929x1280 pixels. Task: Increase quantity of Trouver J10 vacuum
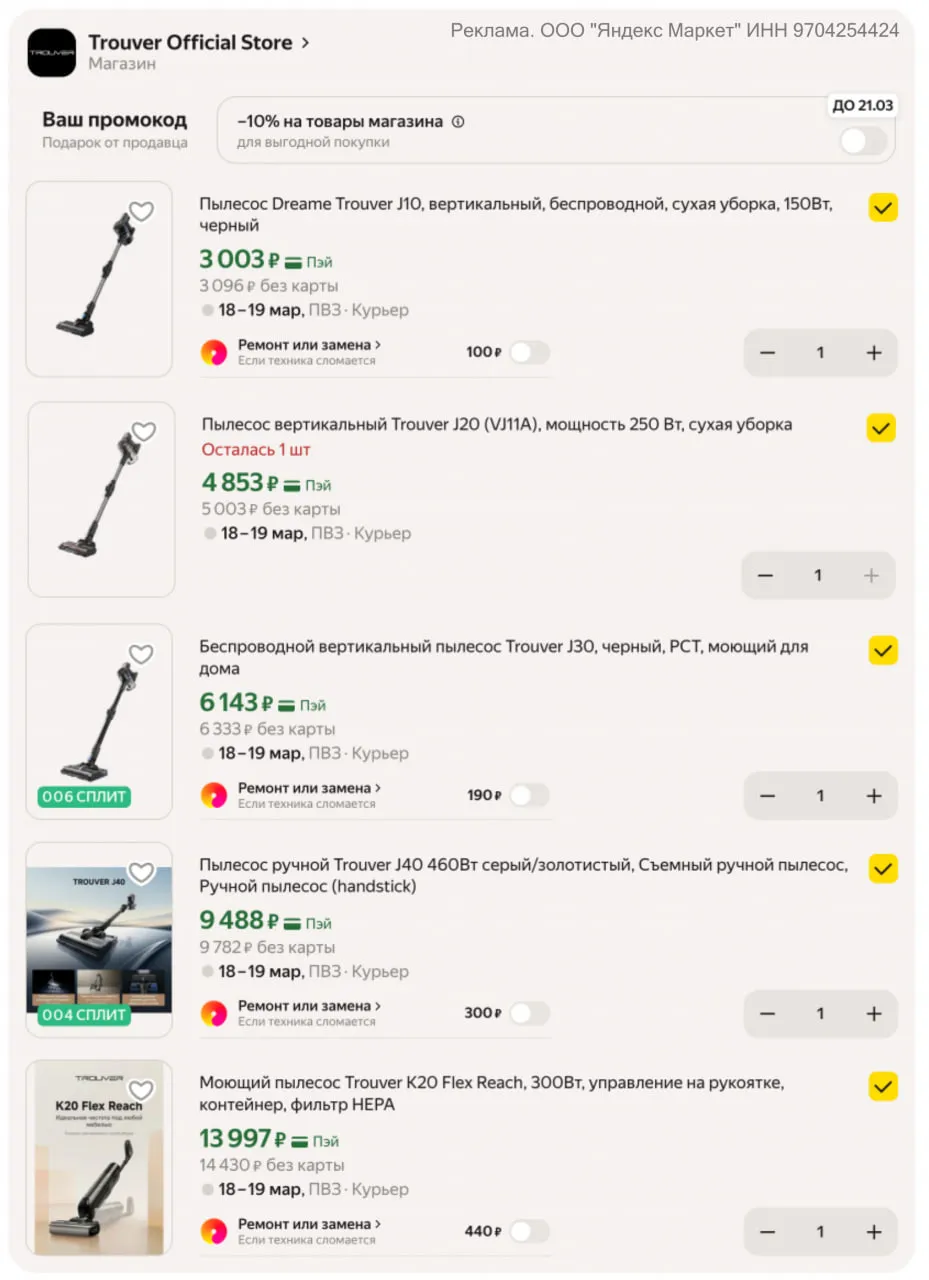(x=874, y=353)
